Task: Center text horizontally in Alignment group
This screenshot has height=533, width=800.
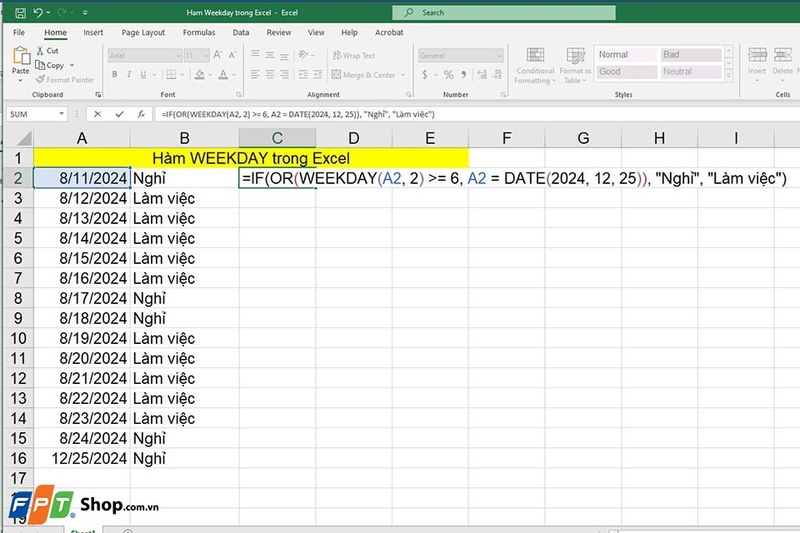Action: pos(270,75)
